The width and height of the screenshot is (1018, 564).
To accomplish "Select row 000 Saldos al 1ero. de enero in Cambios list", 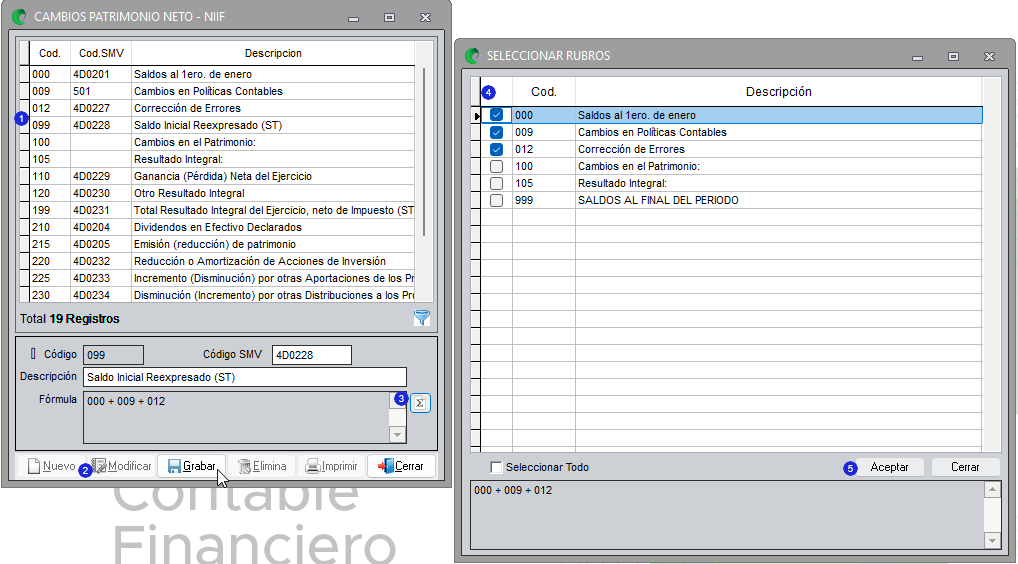I will click(222, 74).
